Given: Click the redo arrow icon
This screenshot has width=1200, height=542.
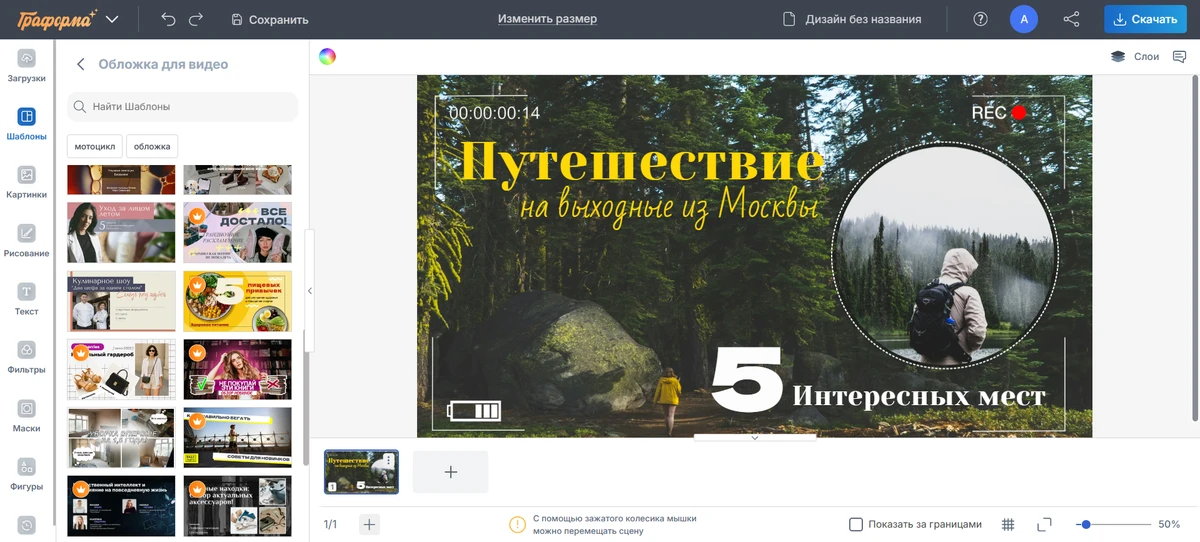Looking at the screenshot, I should [x=196, y=19].
